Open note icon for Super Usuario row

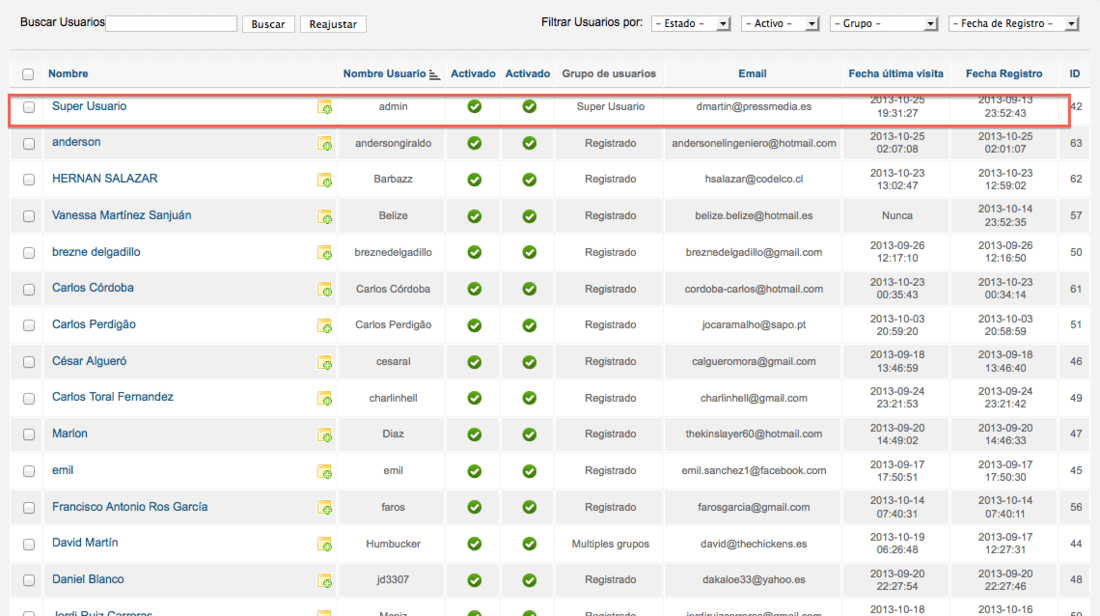[324, 107]
